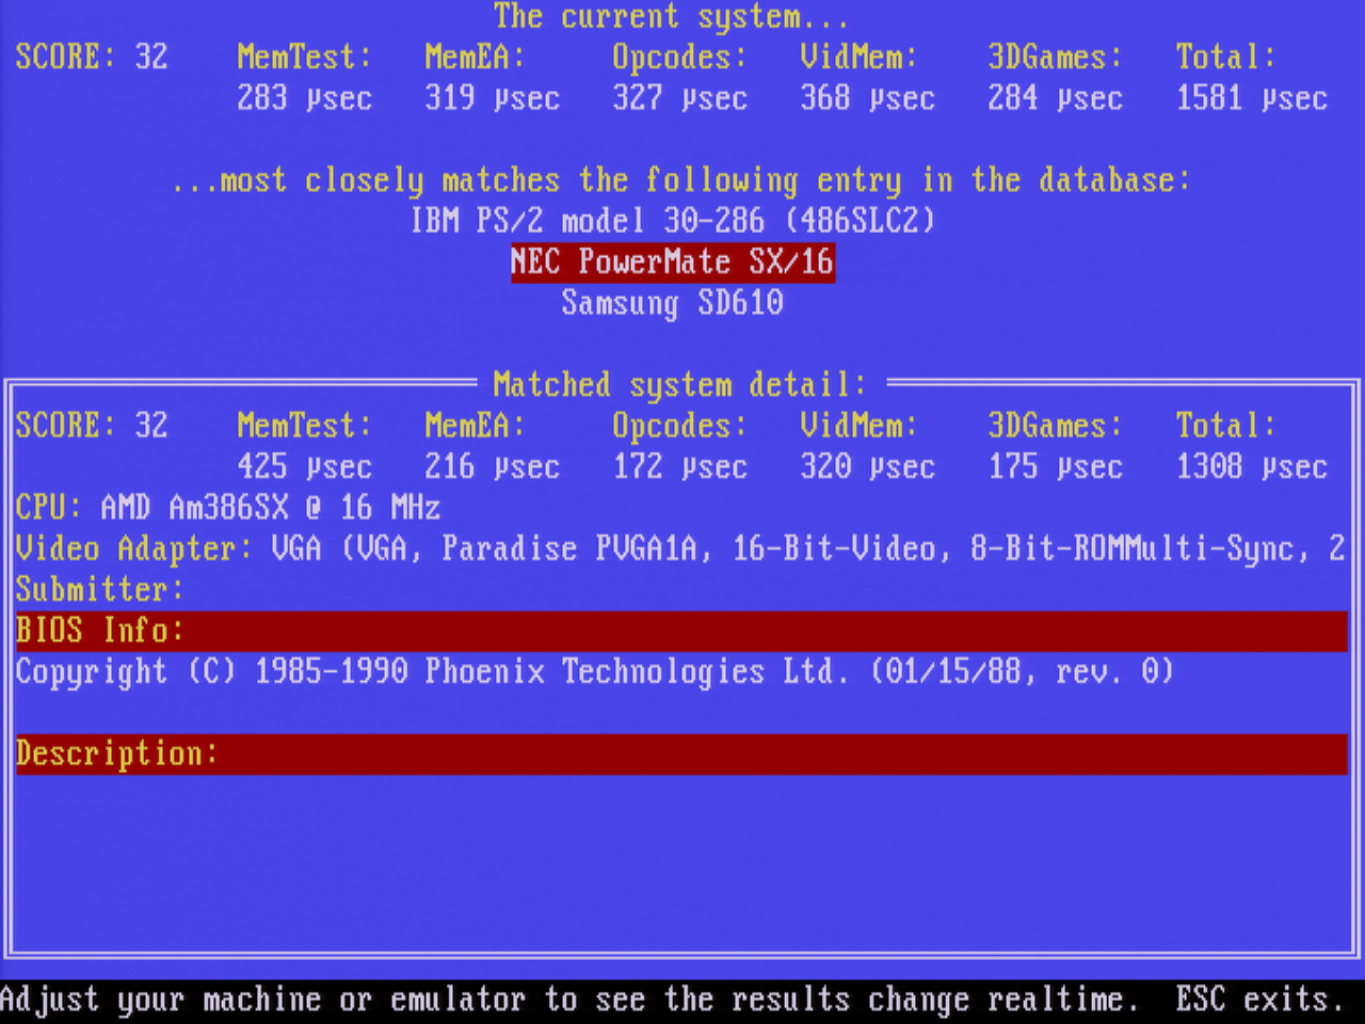Click the matched VidMem 320 µsec value
This screenshot has height=1024, width=1365.
pos(867,467)
